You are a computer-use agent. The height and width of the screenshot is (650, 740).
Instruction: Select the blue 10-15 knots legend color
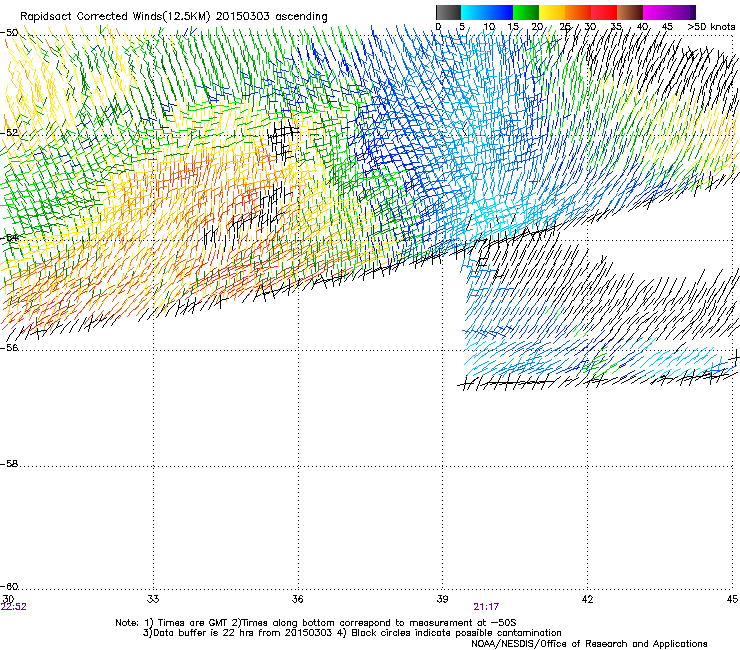tap(500, 12)
